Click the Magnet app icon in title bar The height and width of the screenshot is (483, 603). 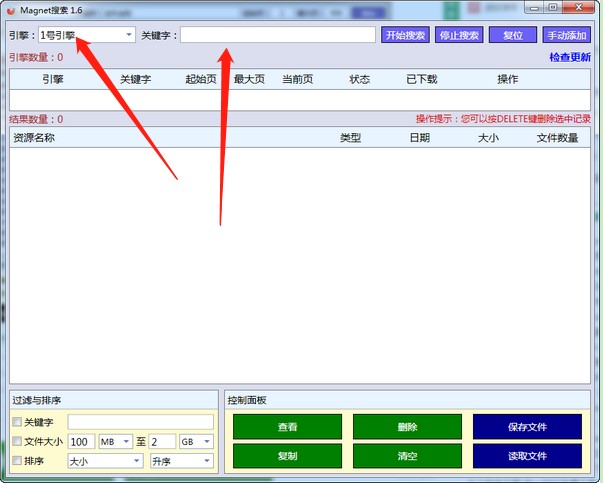pyautogui.click(x=10, y=10)
